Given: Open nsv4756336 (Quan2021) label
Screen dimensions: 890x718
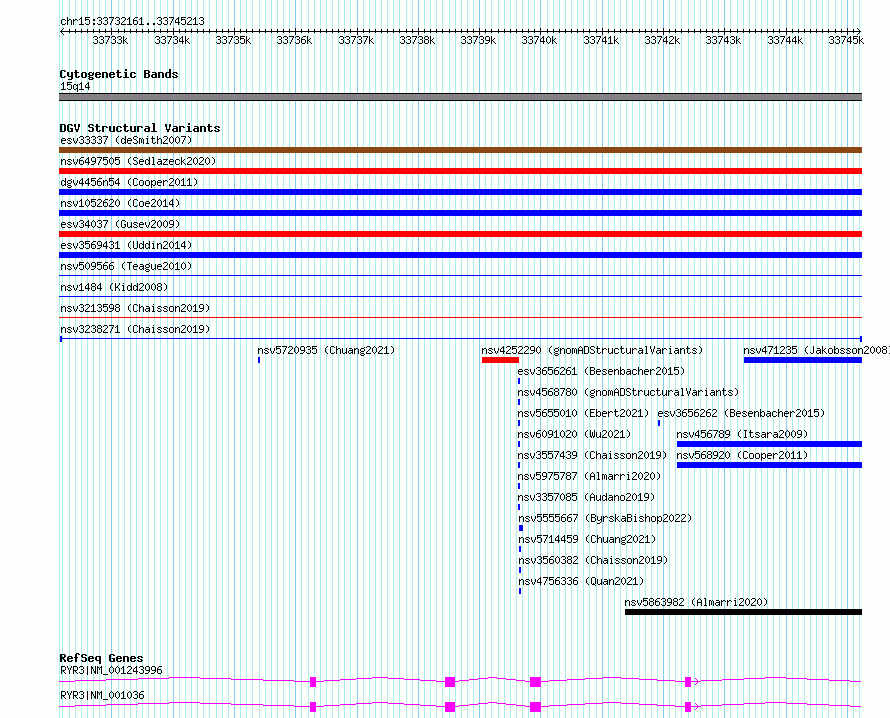Looking at the screenshot, I should [581, 581].
